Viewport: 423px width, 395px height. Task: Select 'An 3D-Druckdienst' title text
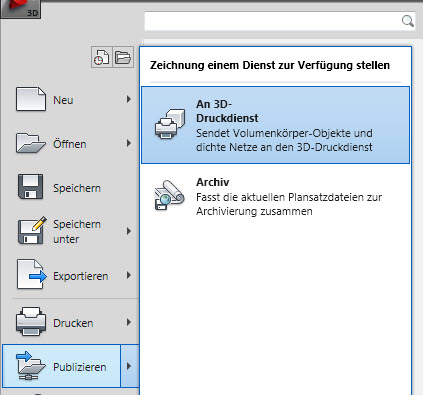(x=227, y=111)
